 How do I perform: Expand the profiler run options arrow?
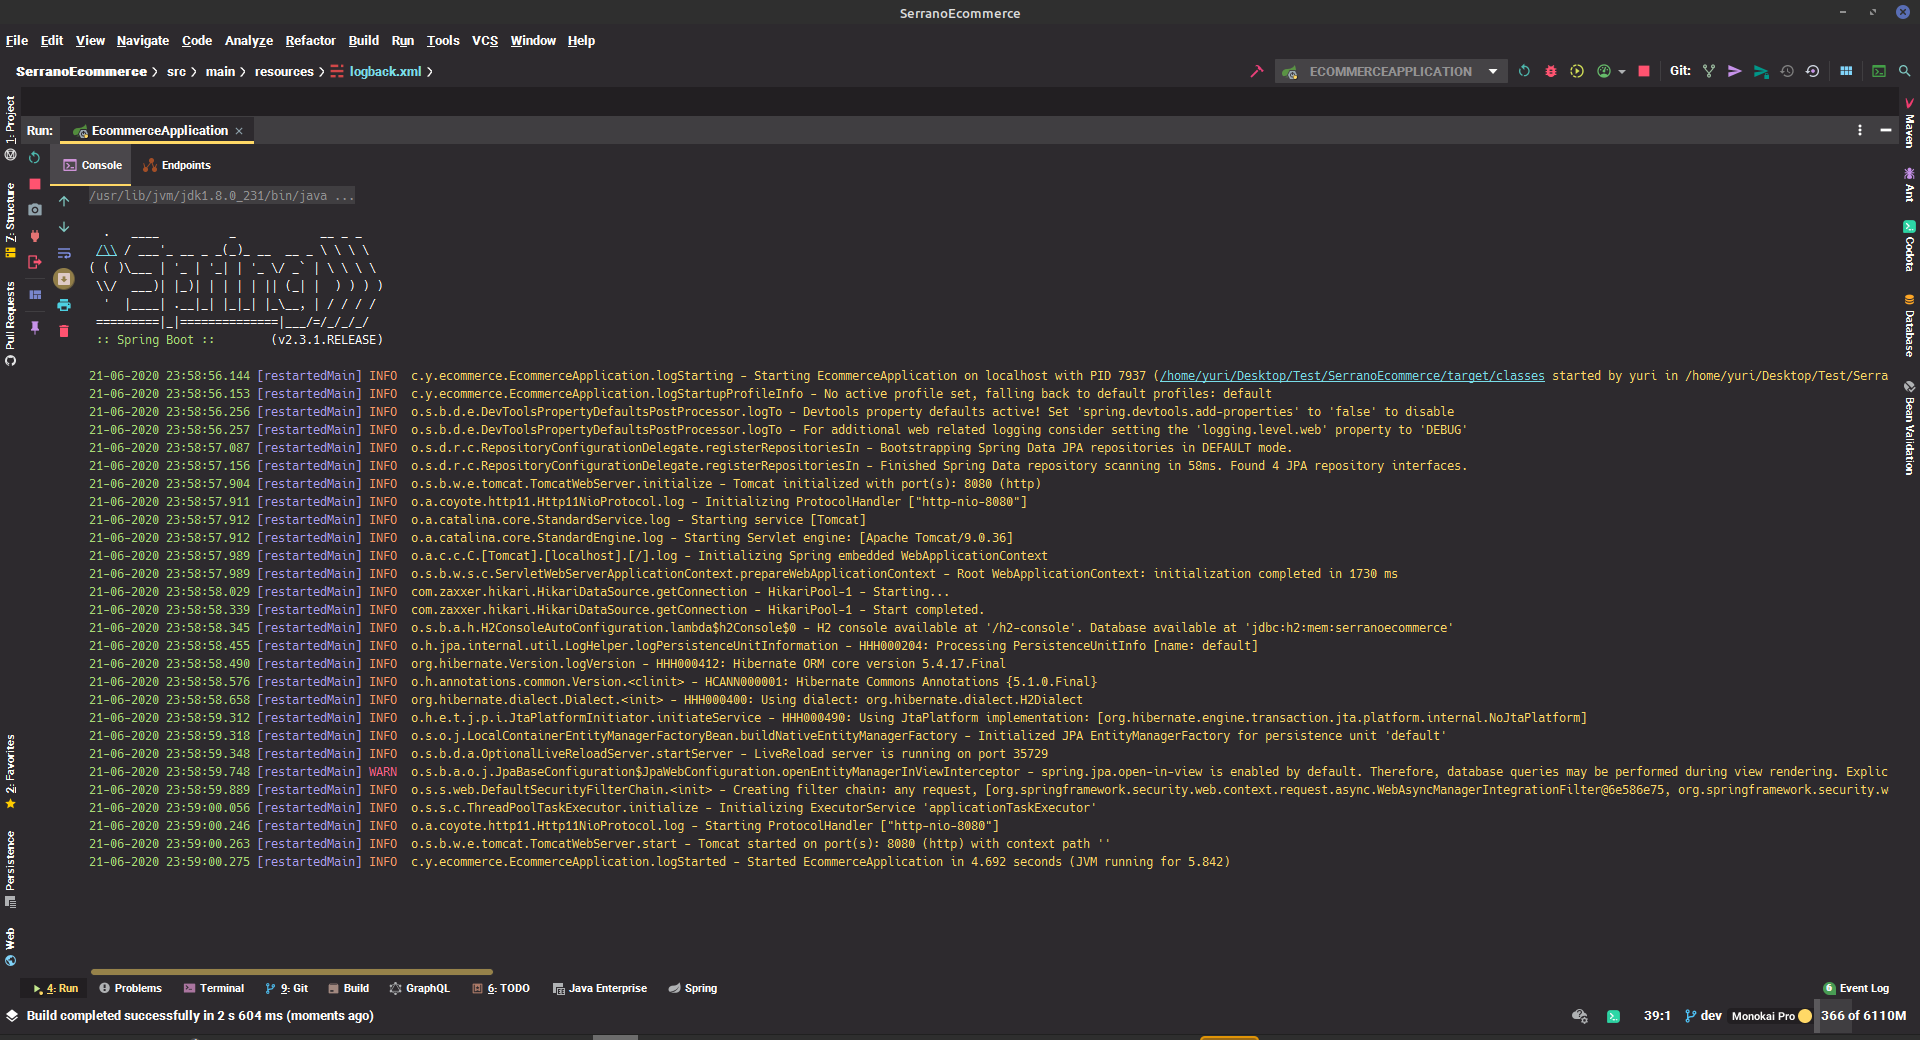[x=1622, y=71]
